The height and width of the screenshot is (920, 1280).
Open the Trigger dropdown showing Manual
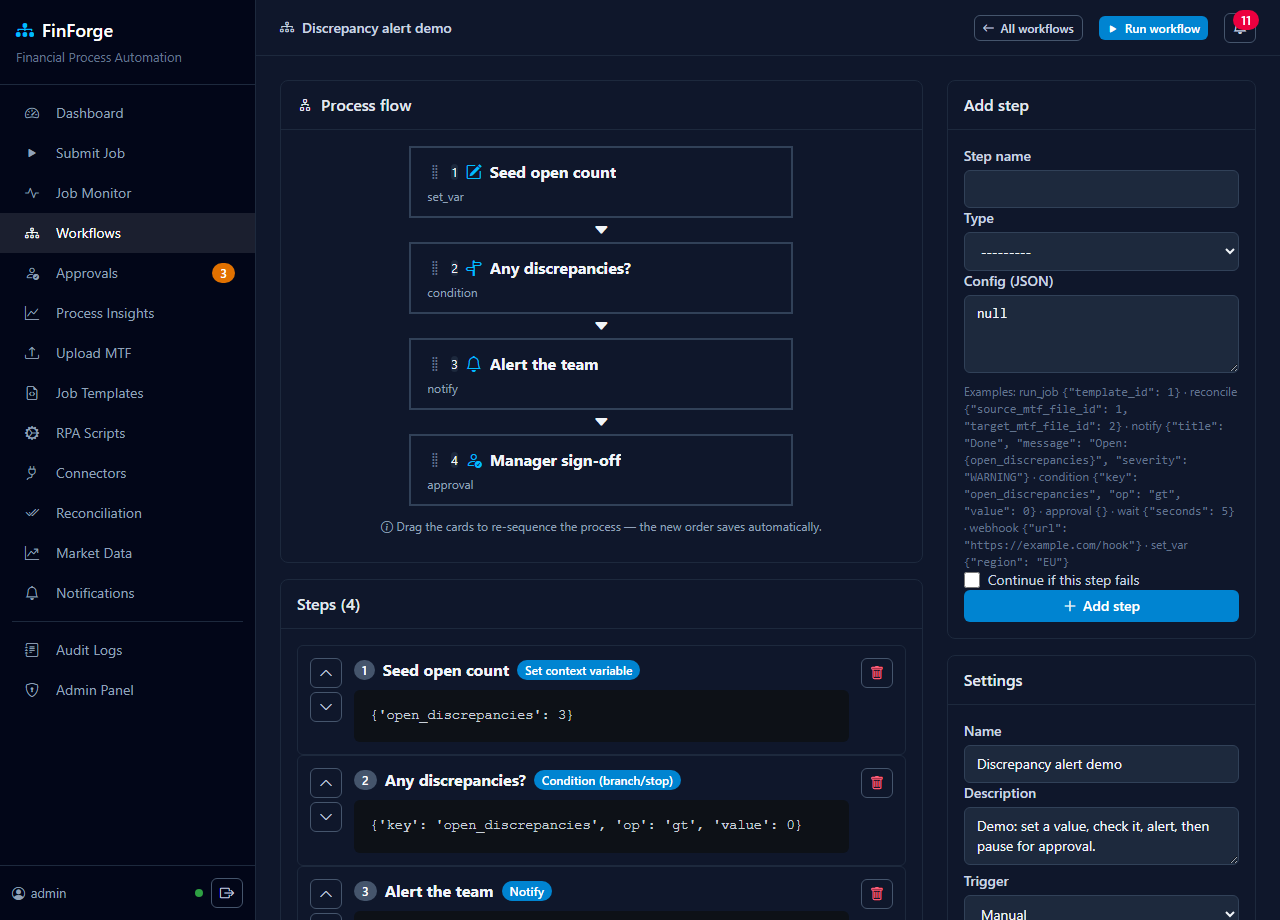[1101, 908]
